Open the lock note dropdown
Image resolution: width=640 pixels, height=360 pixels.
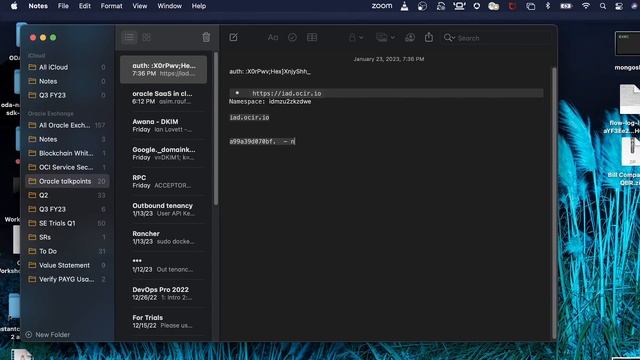[x=356, y=38]
